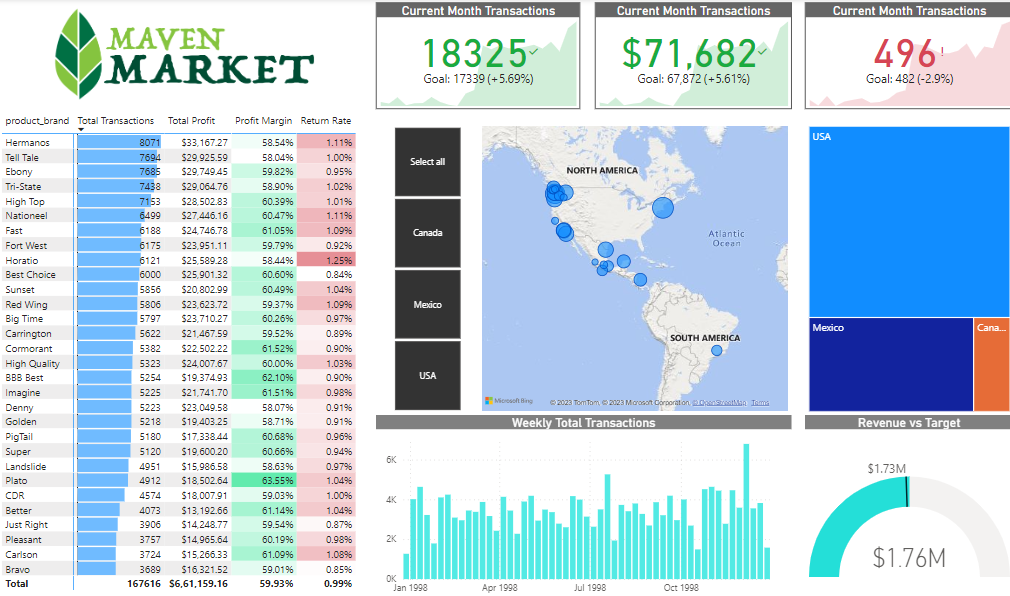Open the Terms link on the map

(761, 403)
